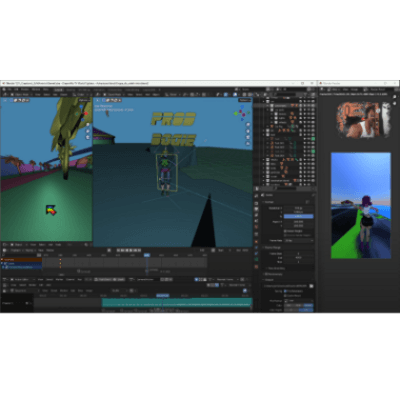Toggle visibility eye of the highlighted outliner row

coord(305,105)
